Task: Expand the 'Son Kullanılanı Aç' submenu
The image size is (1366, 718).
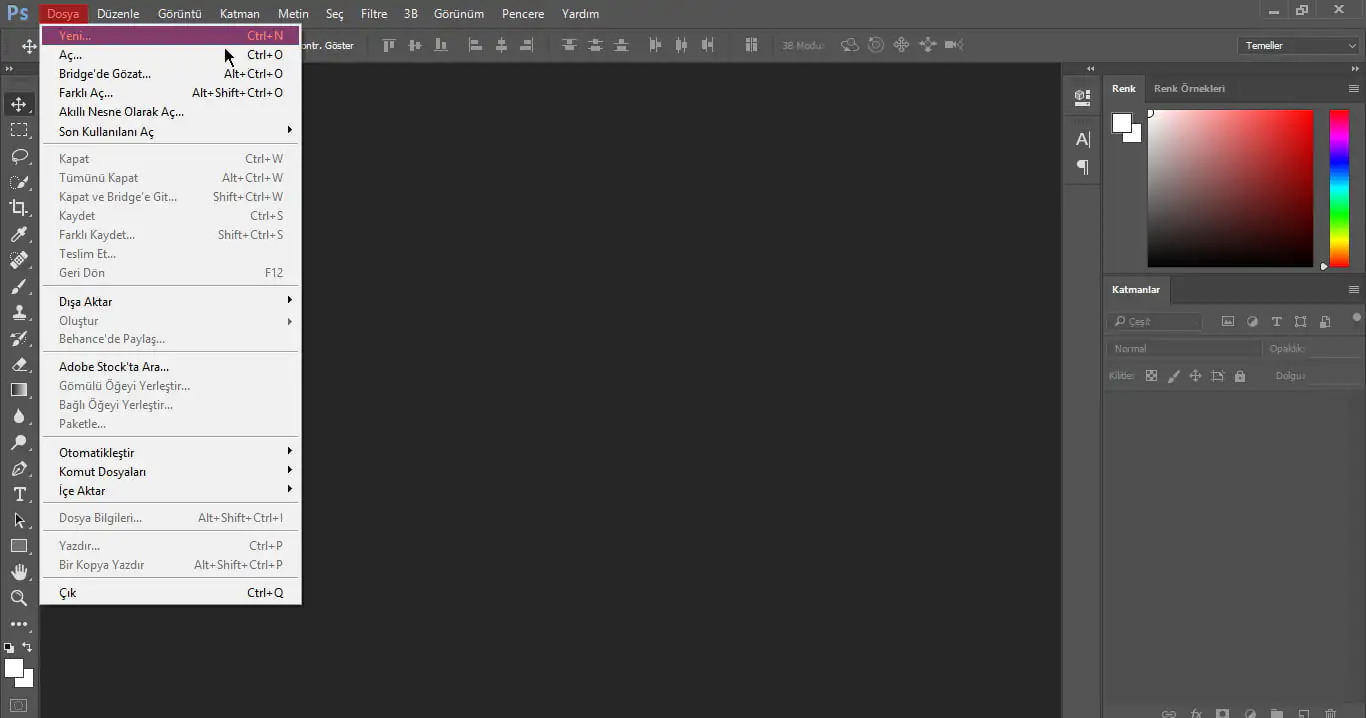Action: (x=170, y=131)
